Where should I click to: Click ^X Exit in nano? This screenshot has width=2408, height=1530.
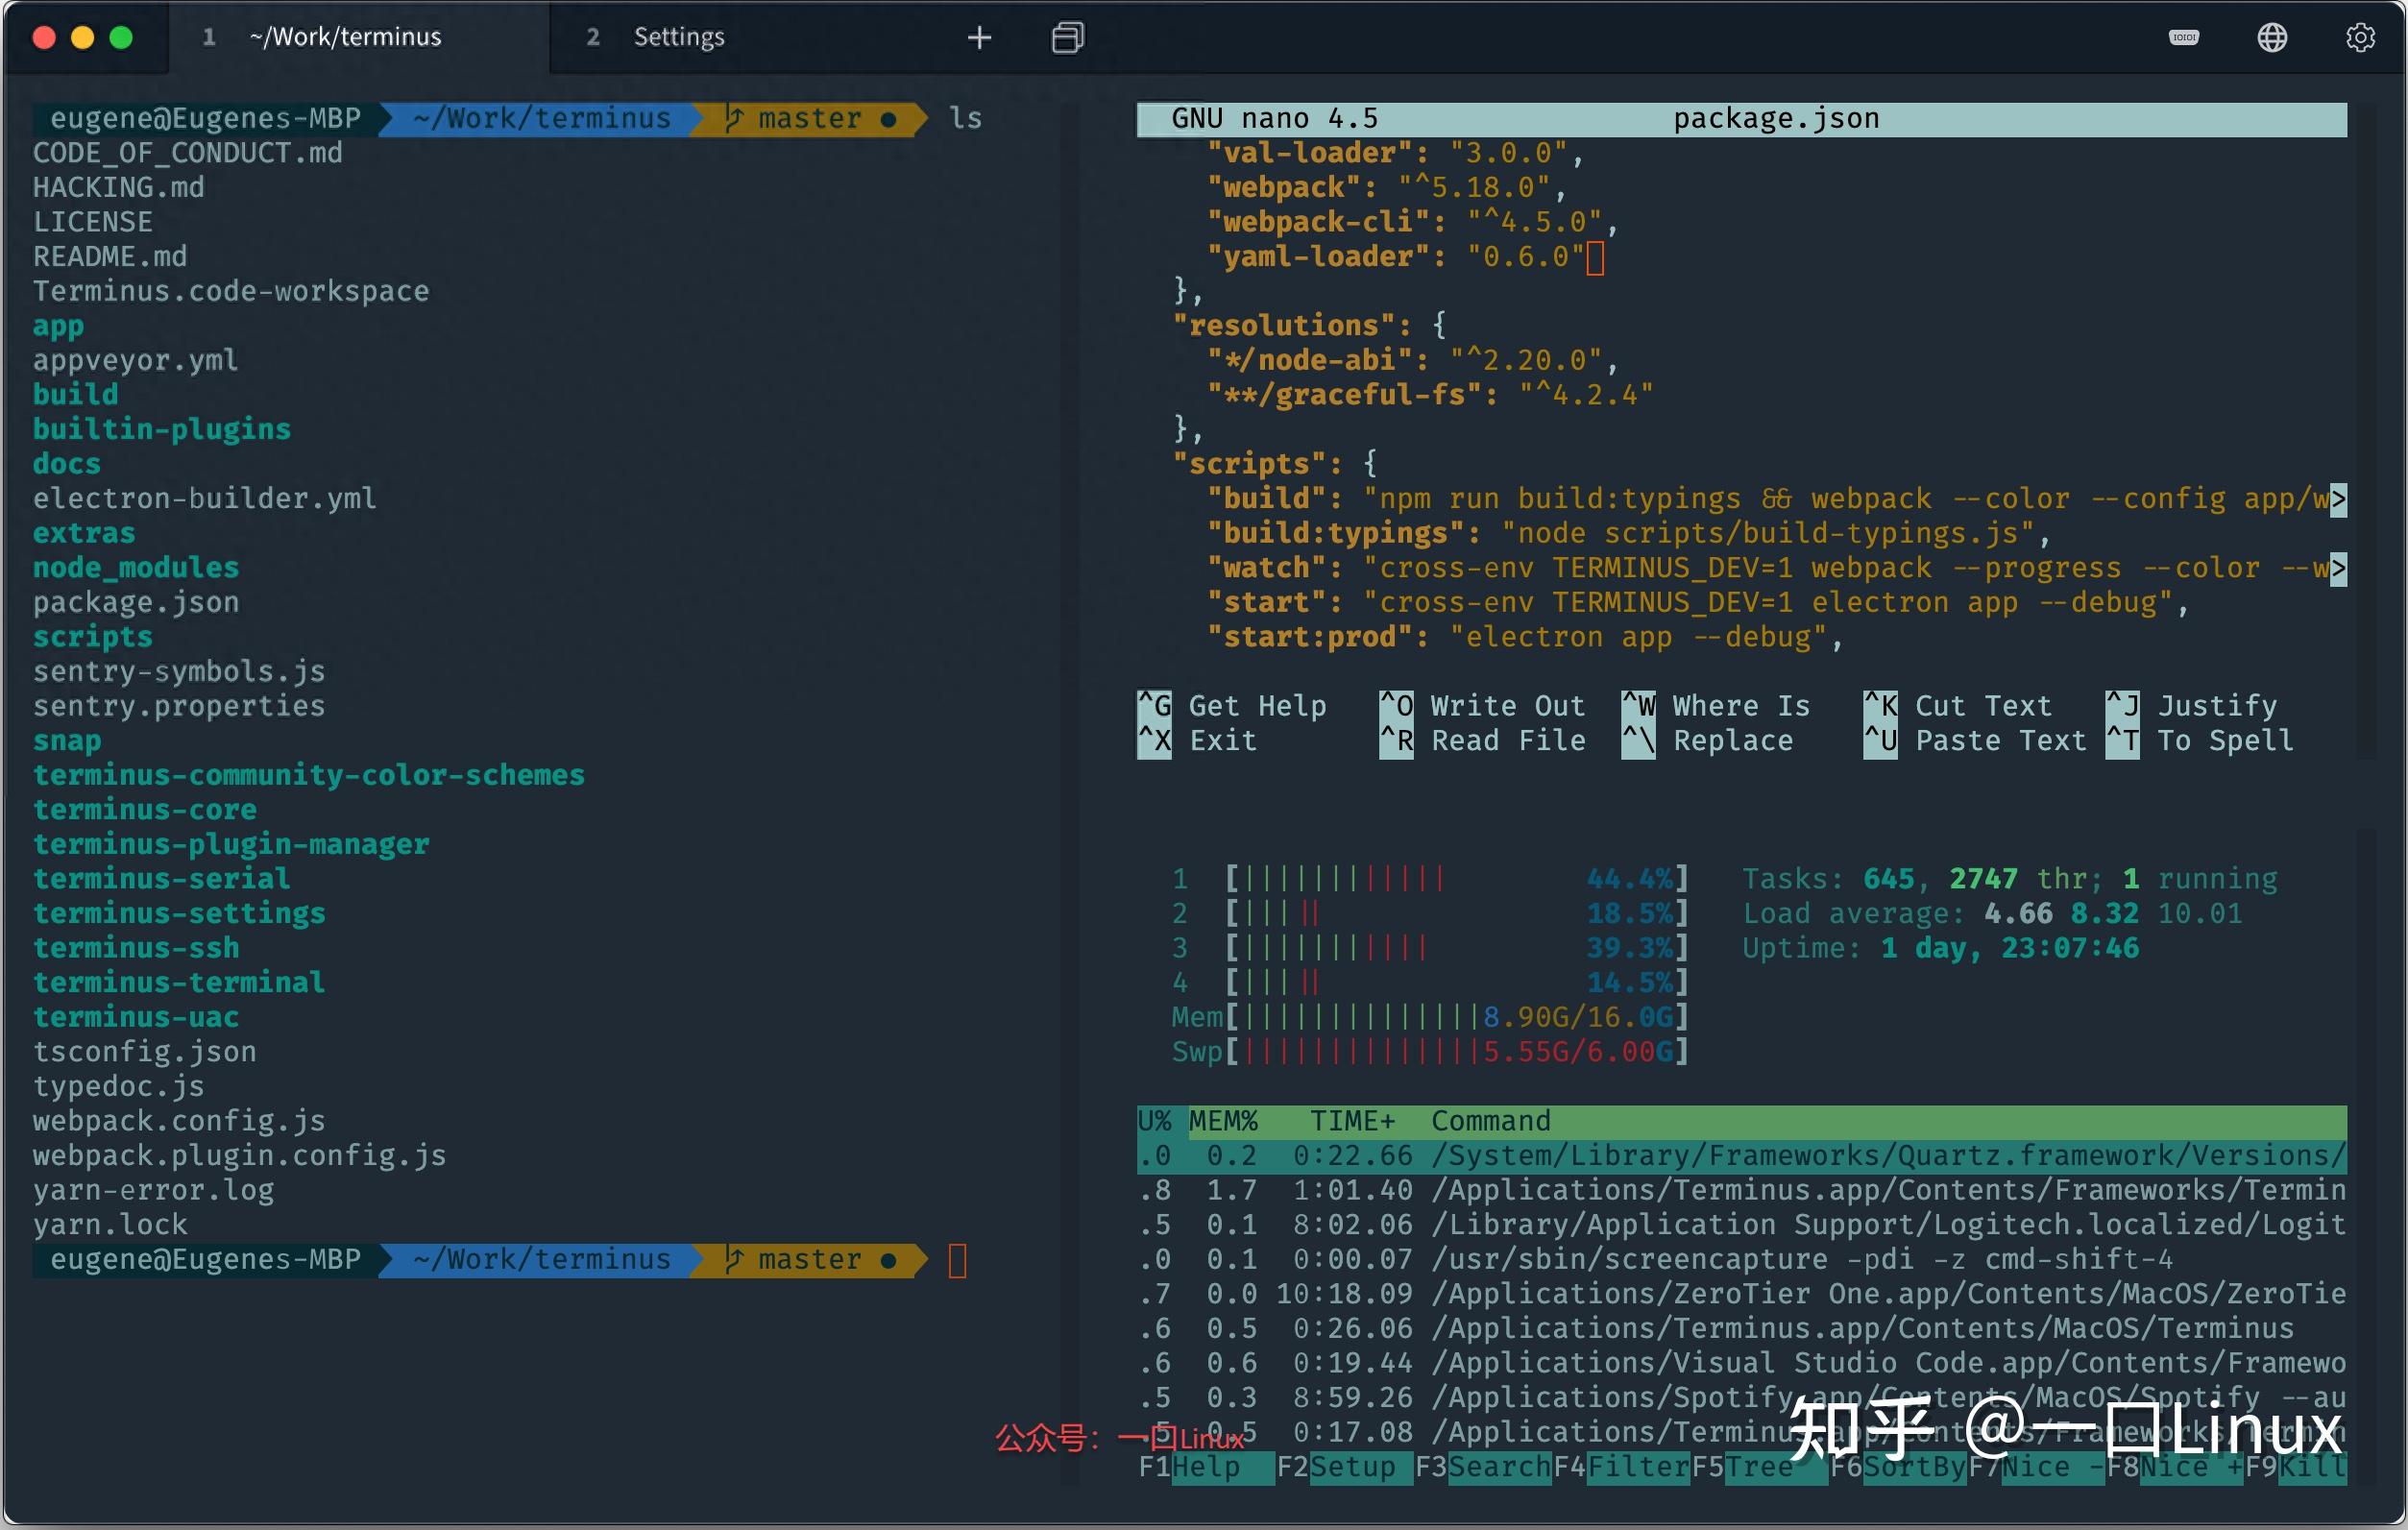pyautogui.click(x=1197, y=741)
